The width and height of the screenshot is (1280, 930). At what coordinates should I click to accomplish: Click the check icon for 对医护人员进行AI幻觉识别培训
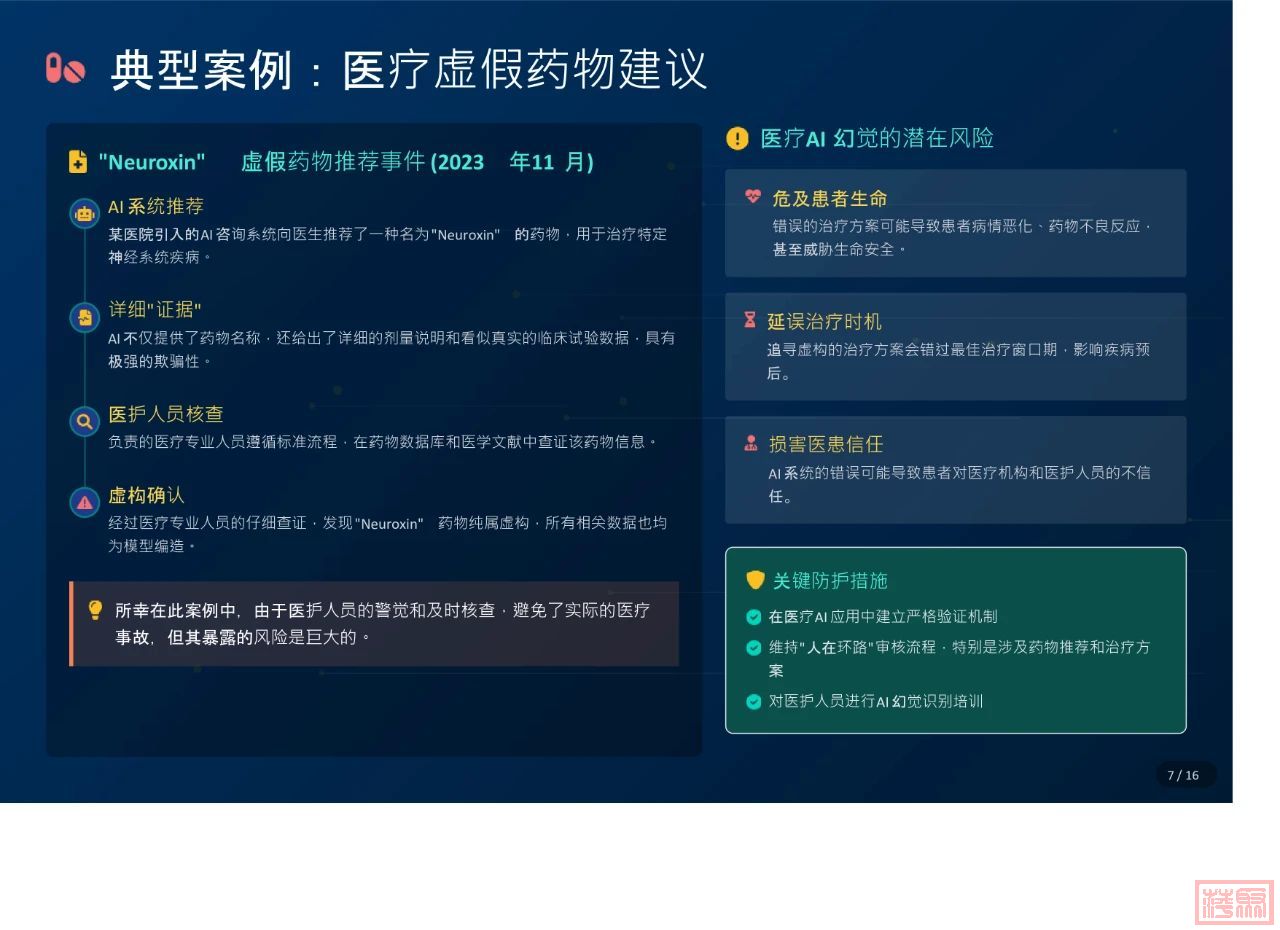click(x=754, y=701)
